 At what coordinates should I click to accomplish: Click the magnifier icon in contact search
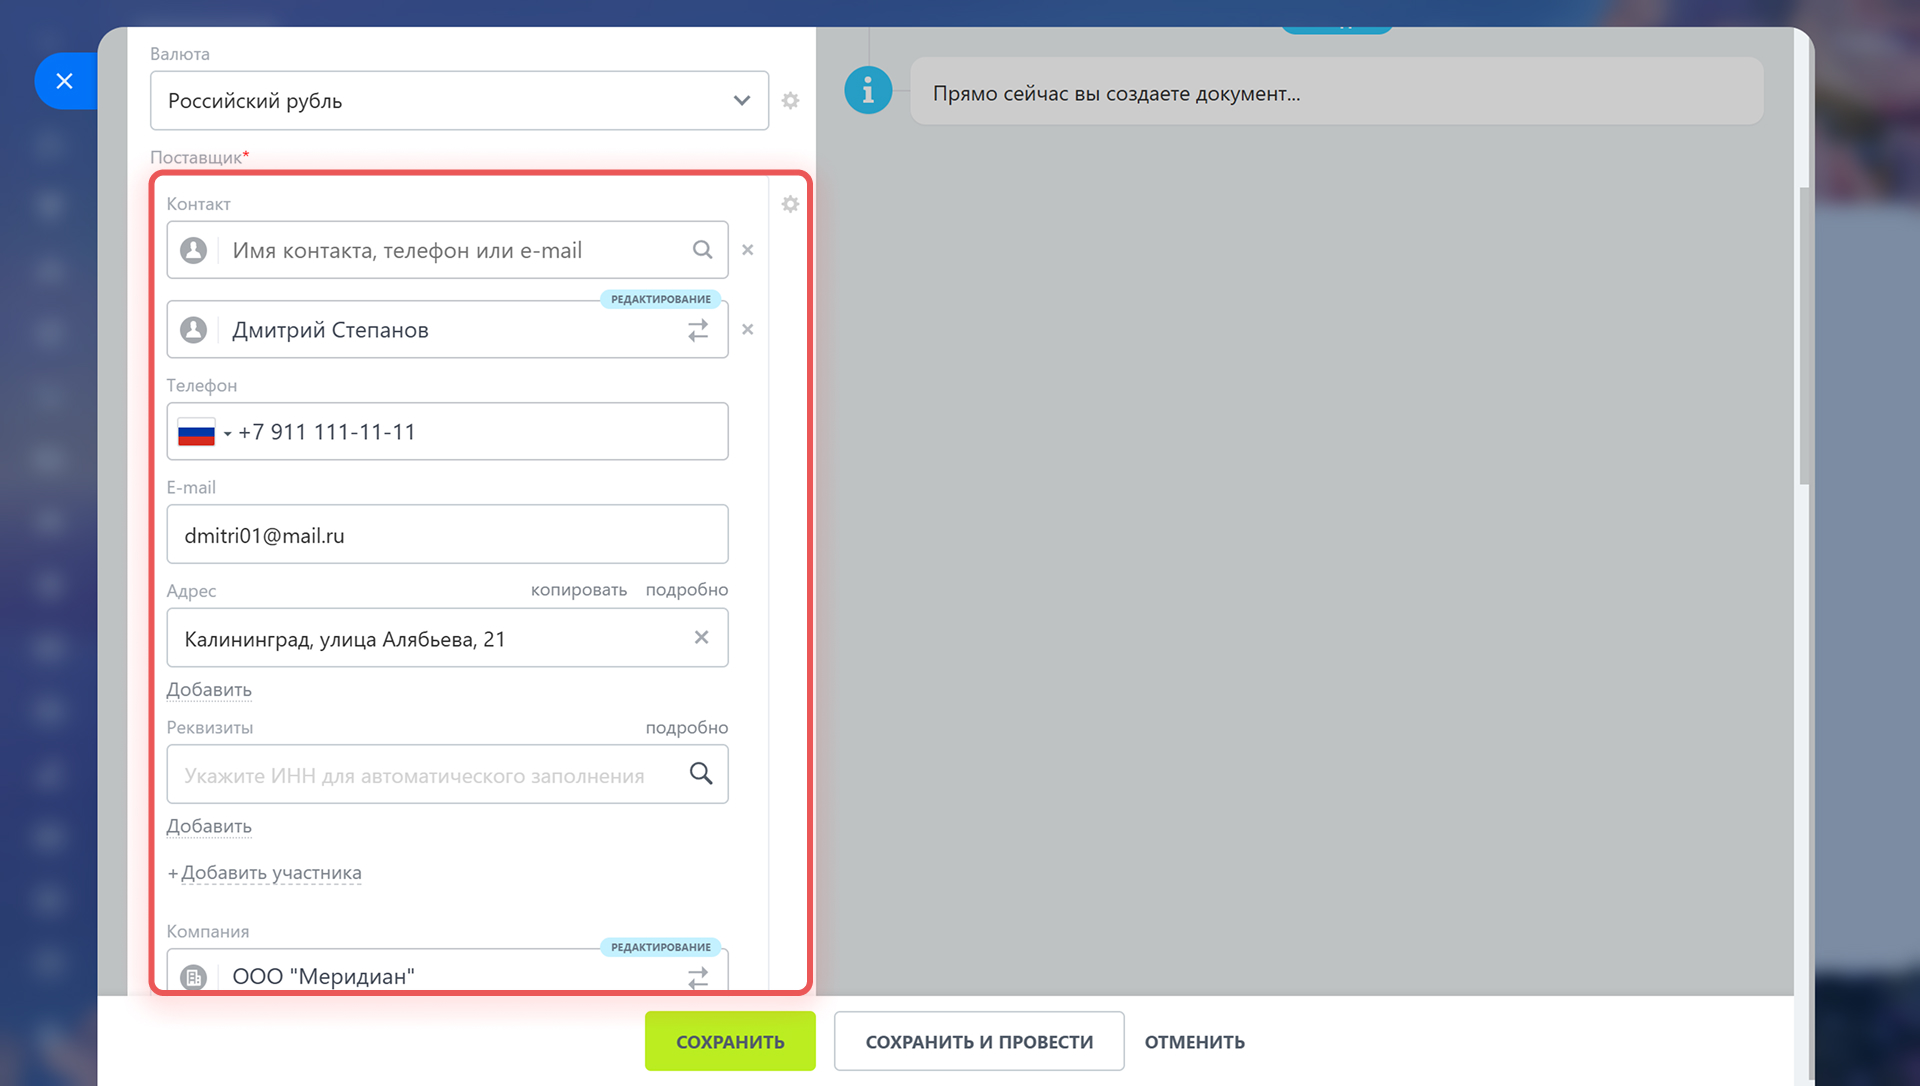[x=702, y=250]
